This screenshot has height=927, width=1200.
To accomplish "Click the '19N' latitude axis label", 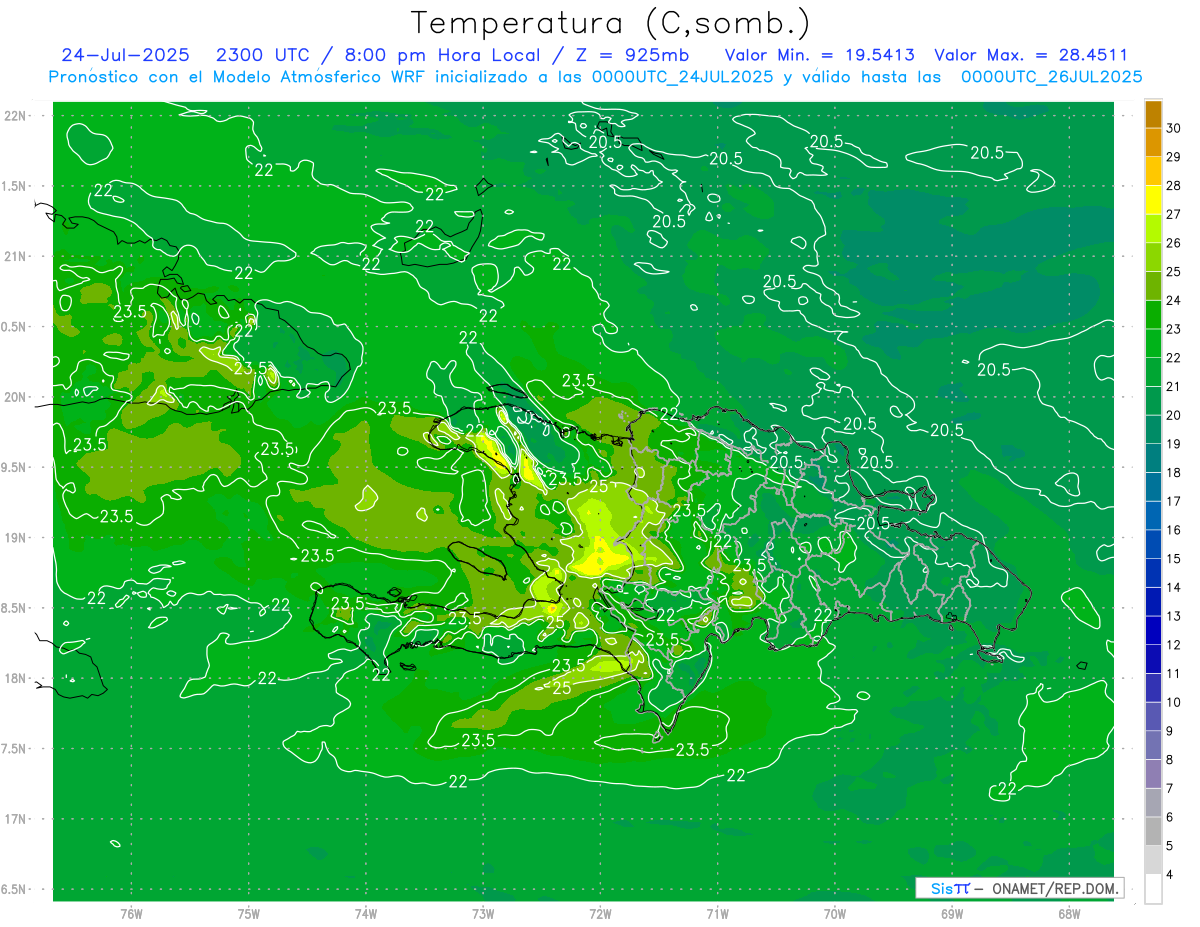I will click(x=17, y=538).
